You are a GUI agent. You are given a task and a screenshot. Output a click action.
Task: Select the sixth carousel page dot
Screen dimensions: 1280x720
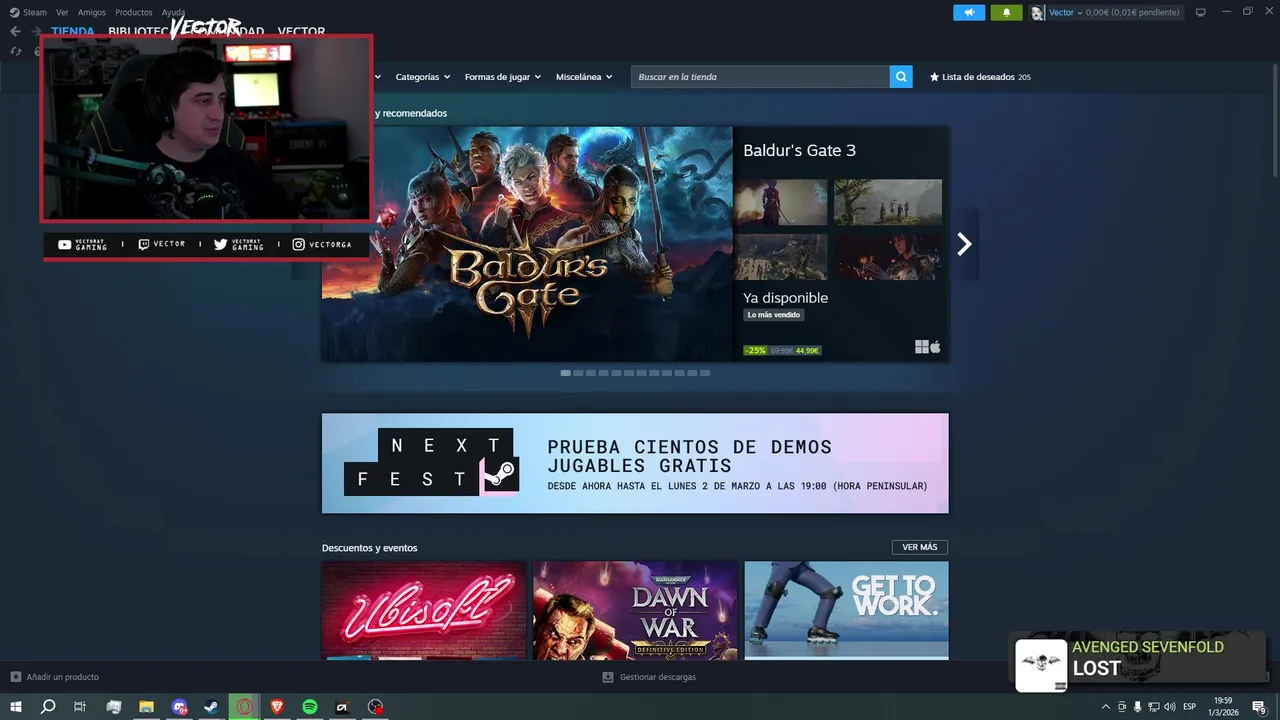pyautogui.click(x=629, y=373)
